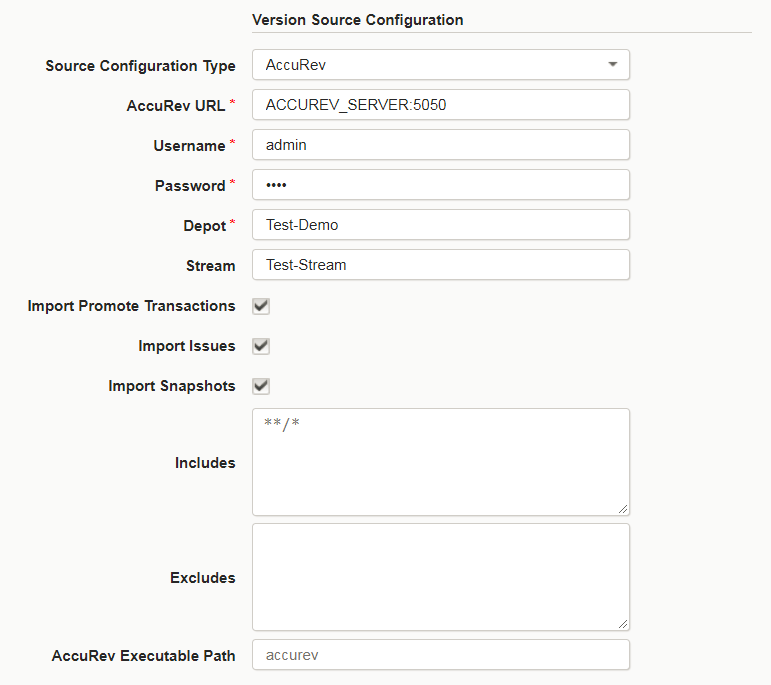Screen dimensions: 771x685
Task: Select the Depot field with Test-Demo
Action: [440, 225]
